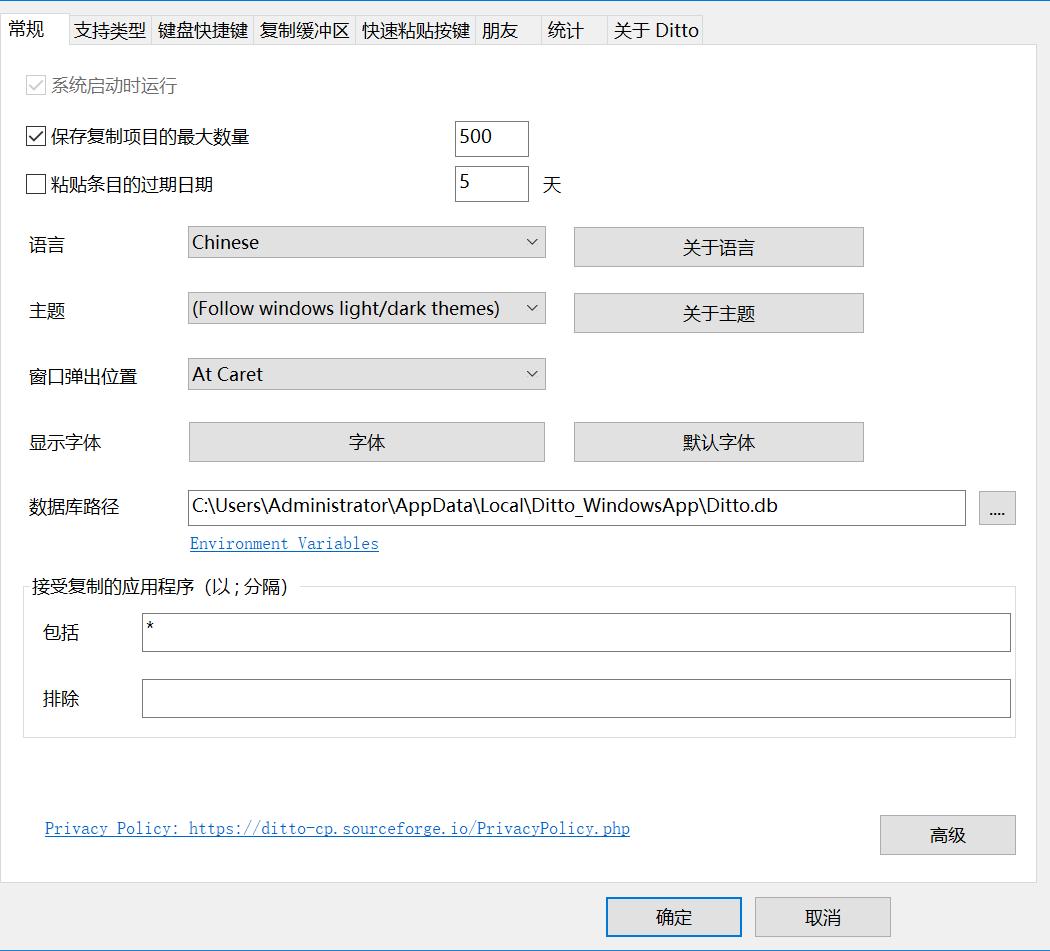
Task: Enable 粘贴条目的过期日期
Action: pyautogui.click(x=35, y=183)
